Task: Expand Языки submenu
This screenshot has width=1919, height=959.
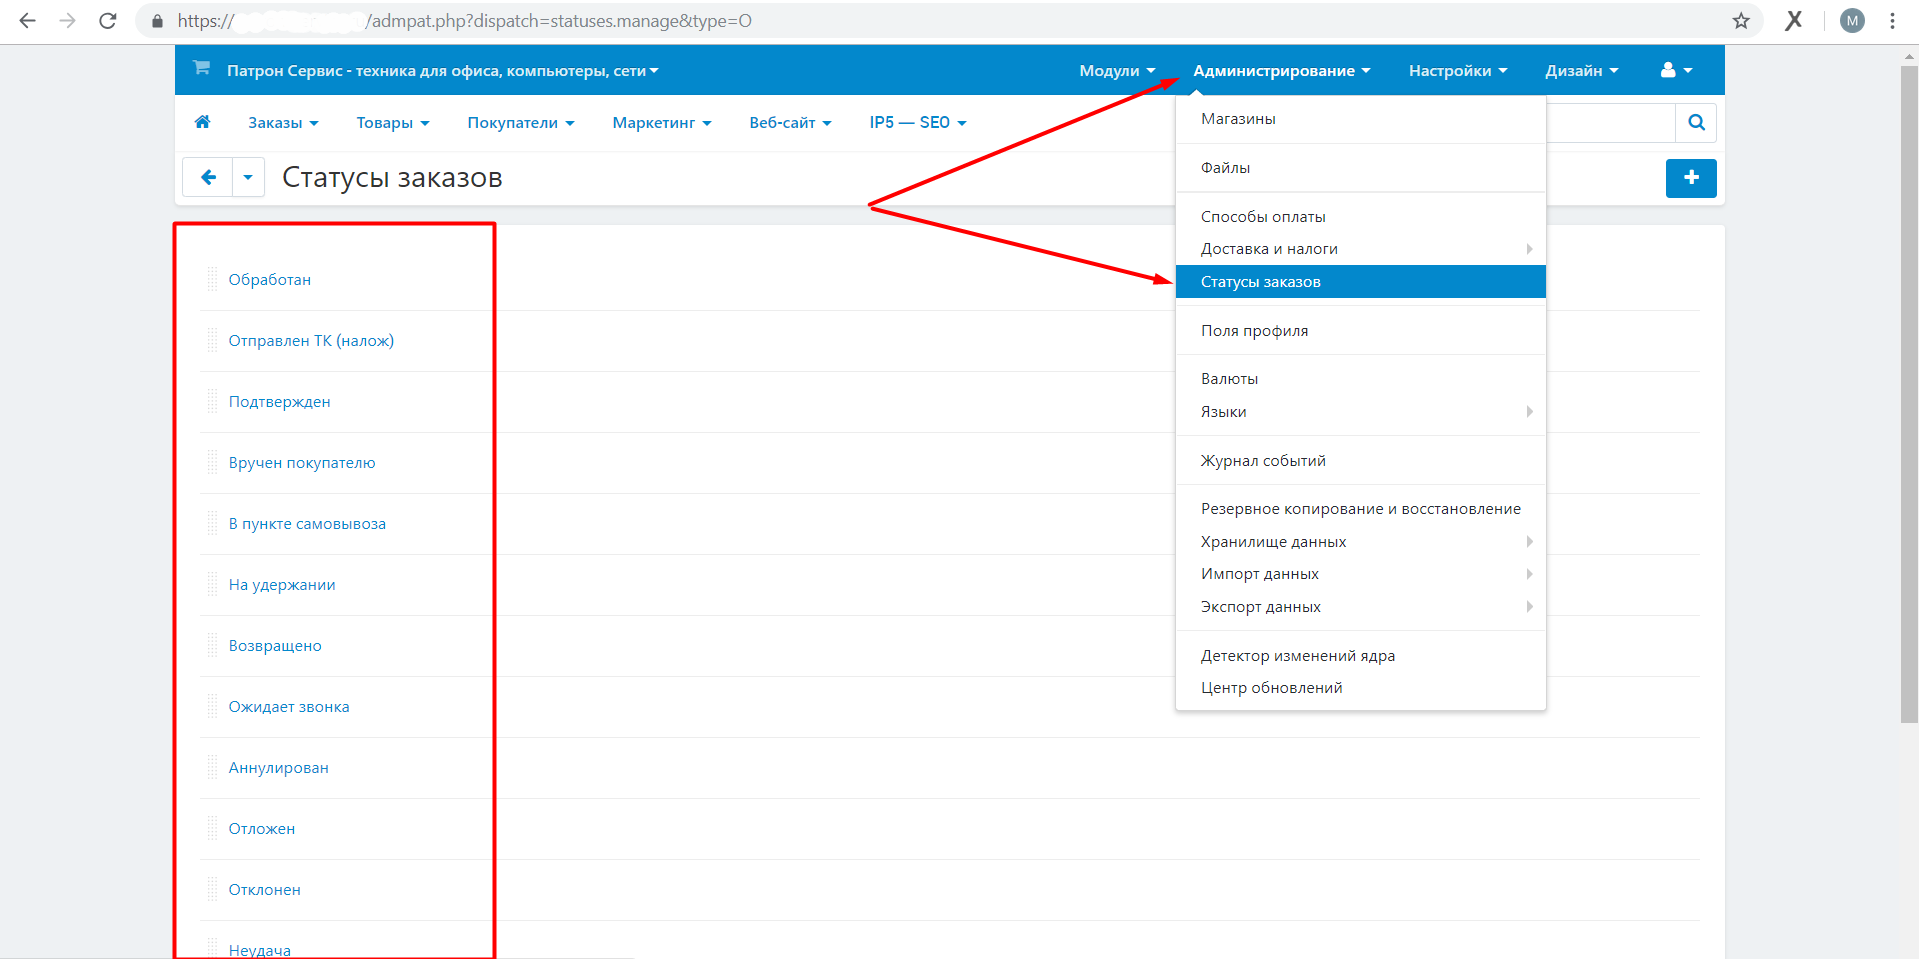Action: click(1361, 411)
